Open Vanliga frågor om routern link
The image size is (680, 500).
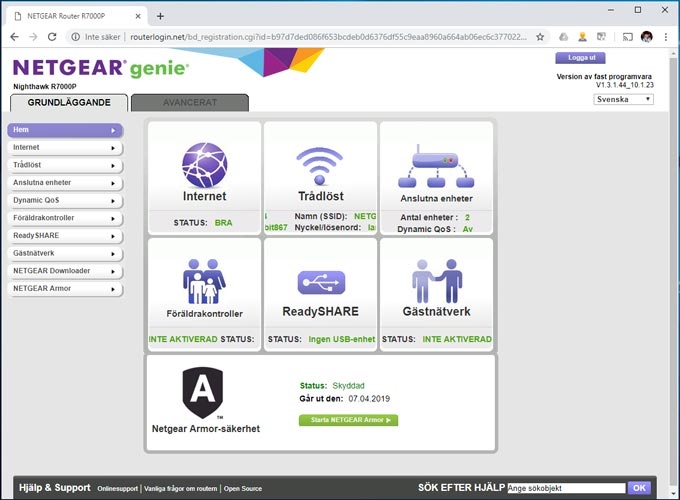click(x=180, y=489)
